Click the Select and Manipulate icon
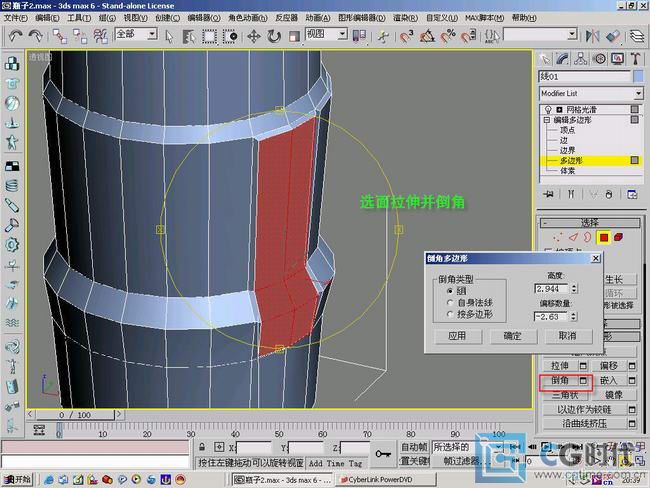This screenshot has height=488, width=650. (x=383, y=36)
